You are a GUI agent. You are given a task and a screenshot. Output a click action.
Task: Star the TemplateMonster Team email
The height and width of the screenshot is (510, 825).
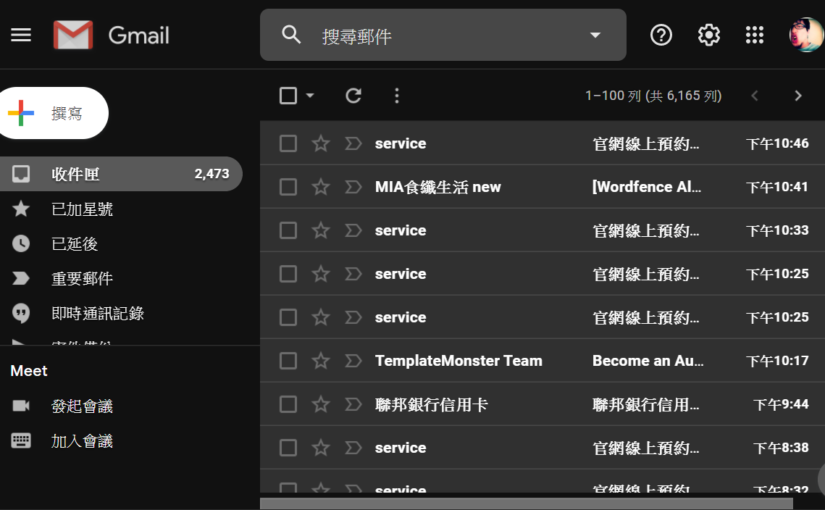pos(320,361)
